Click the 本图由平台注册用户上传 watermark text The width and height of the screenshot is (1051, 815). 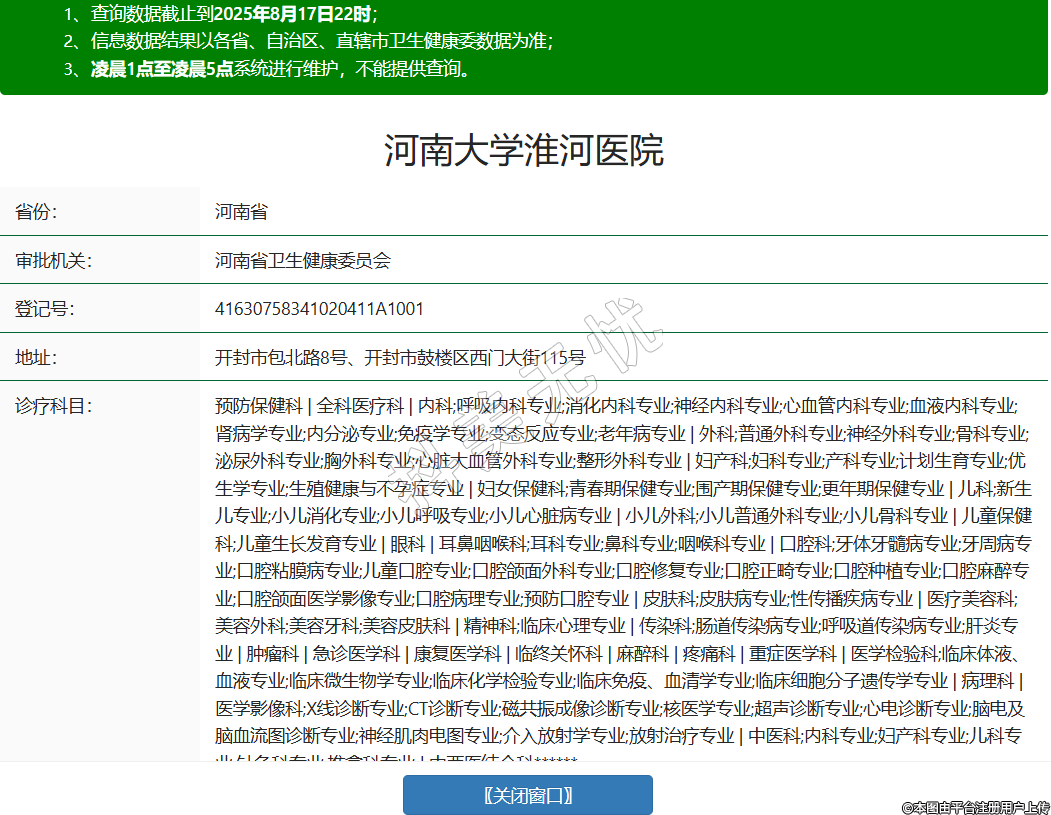point(975,806)
